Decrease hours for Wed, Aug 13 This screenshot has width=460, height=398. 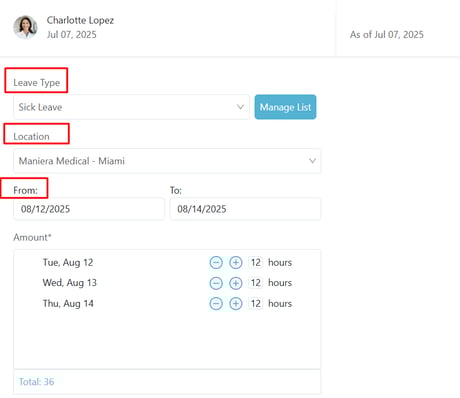(216, 283)
